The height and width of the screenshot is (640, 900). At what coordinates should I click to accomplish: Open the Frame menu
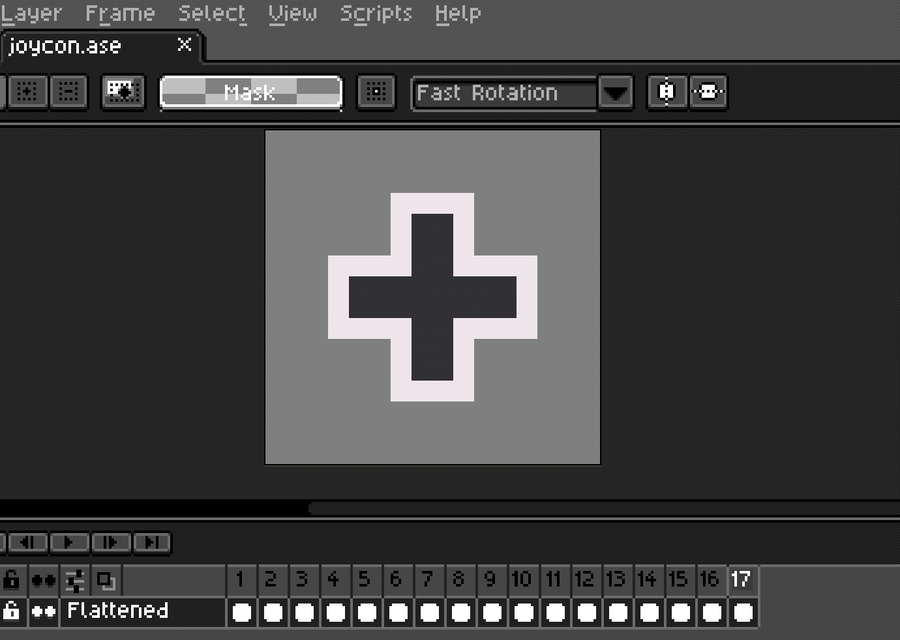(x=120, y=13)
